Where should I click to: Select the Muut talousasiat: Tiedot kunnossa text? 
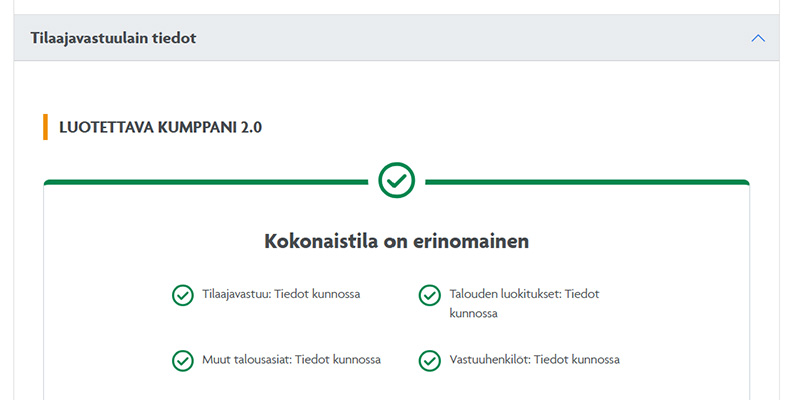pos(291,360)
